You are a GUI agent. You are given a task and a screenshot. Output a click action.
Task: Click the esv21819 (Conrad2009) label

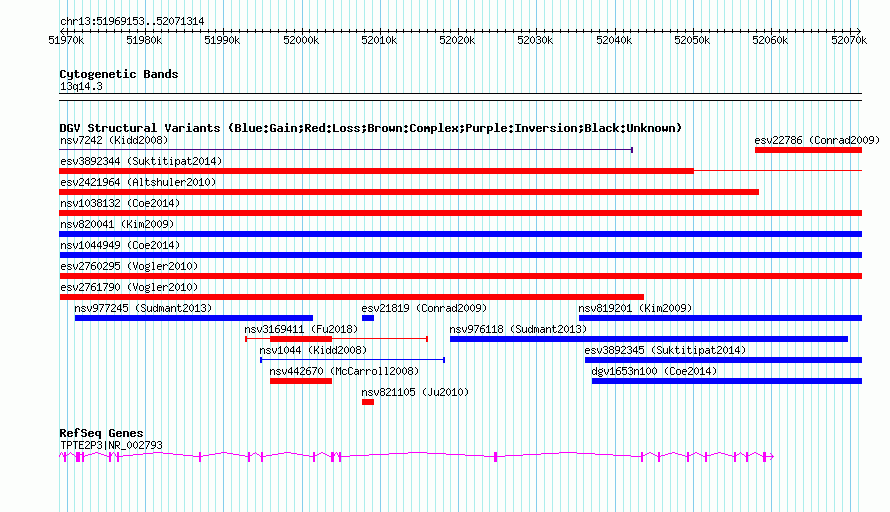pyautogui.click(x=424, y=308)
